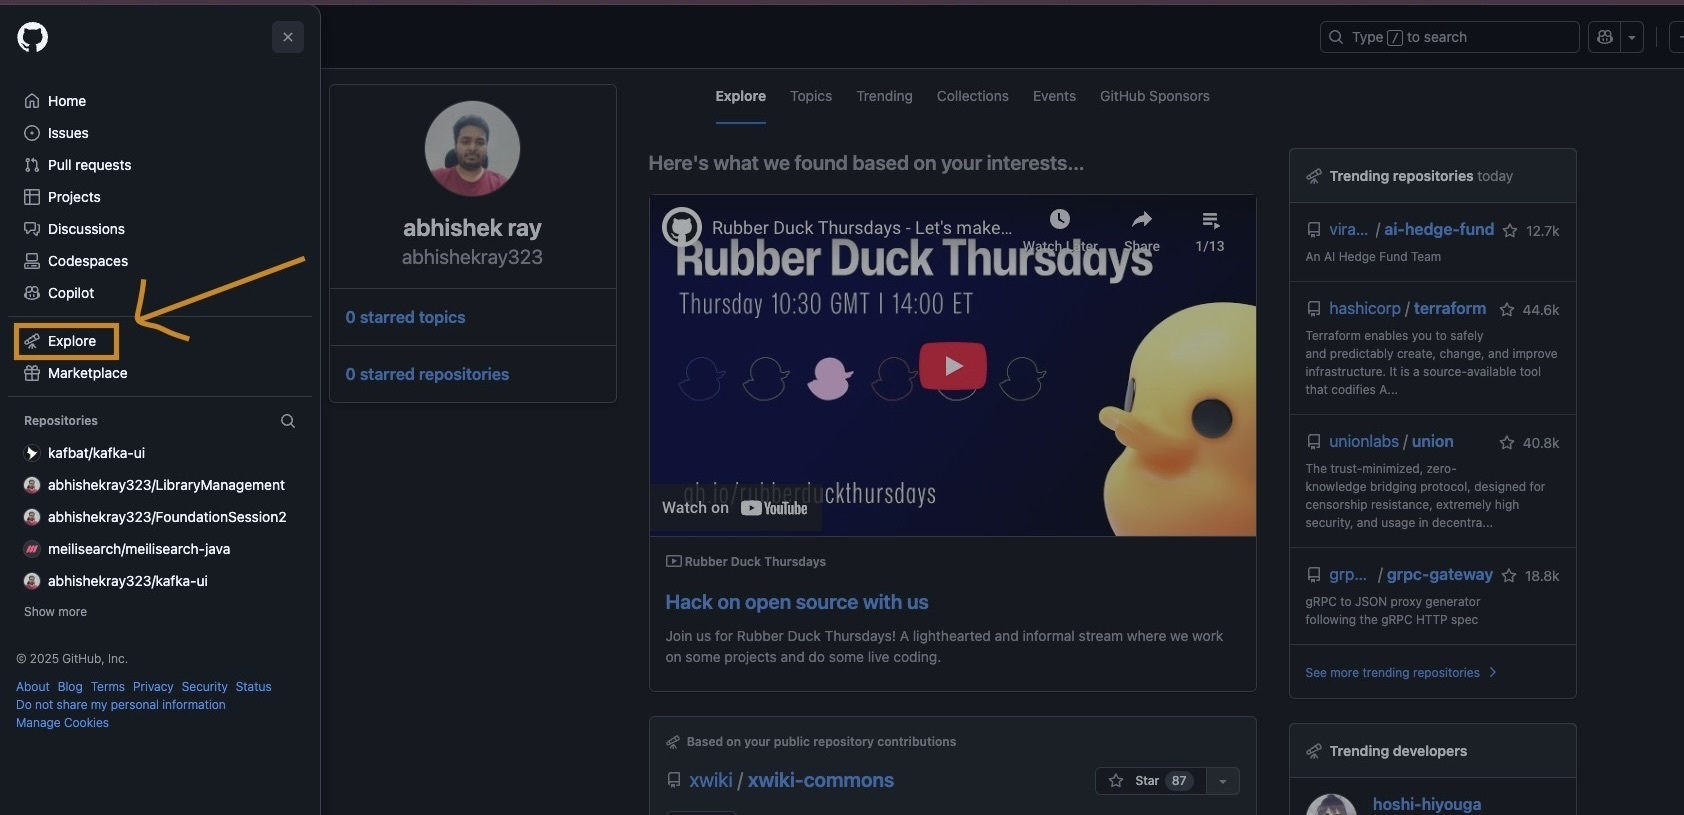
Task: Open abhishekray323/kafka-ui repository
Action: (x=128, y=581)
